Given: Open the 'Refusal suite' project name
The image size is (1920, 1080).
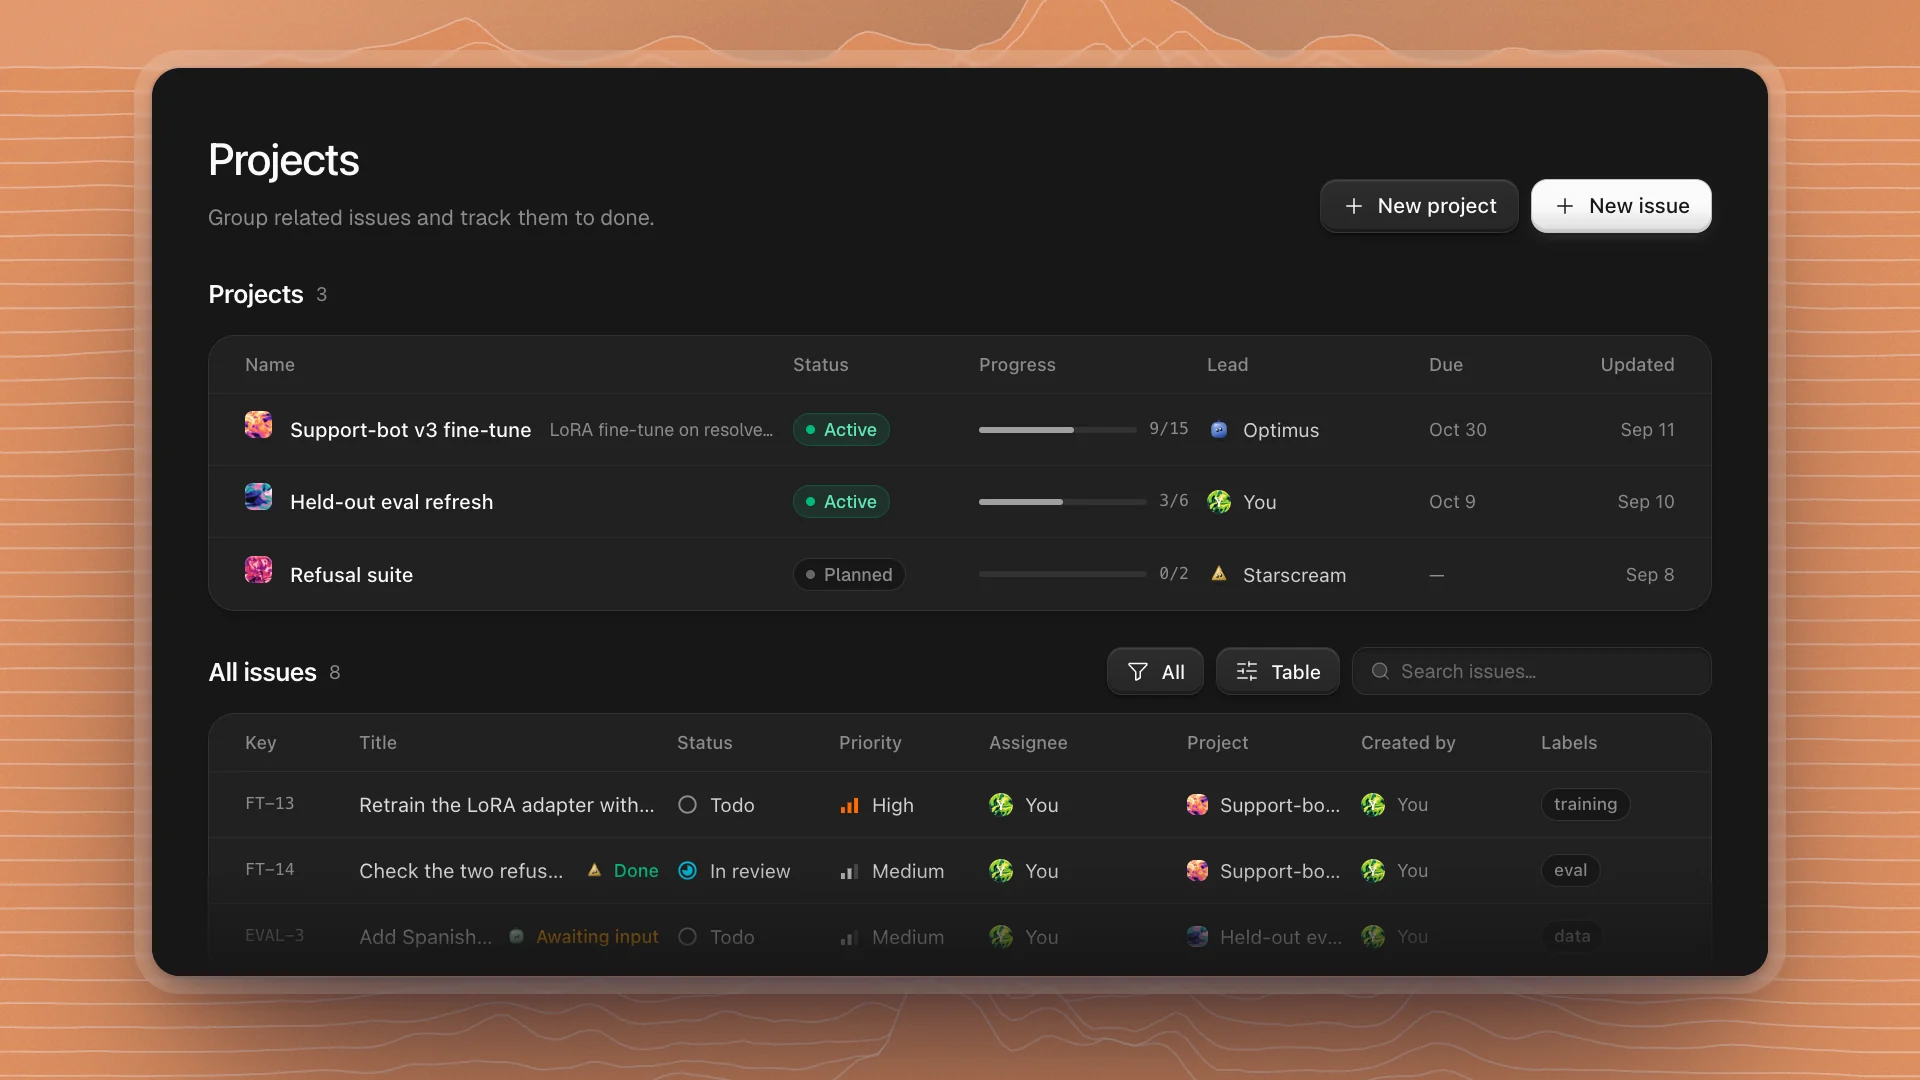Looking at the screenshot, I should coord(351,575).
